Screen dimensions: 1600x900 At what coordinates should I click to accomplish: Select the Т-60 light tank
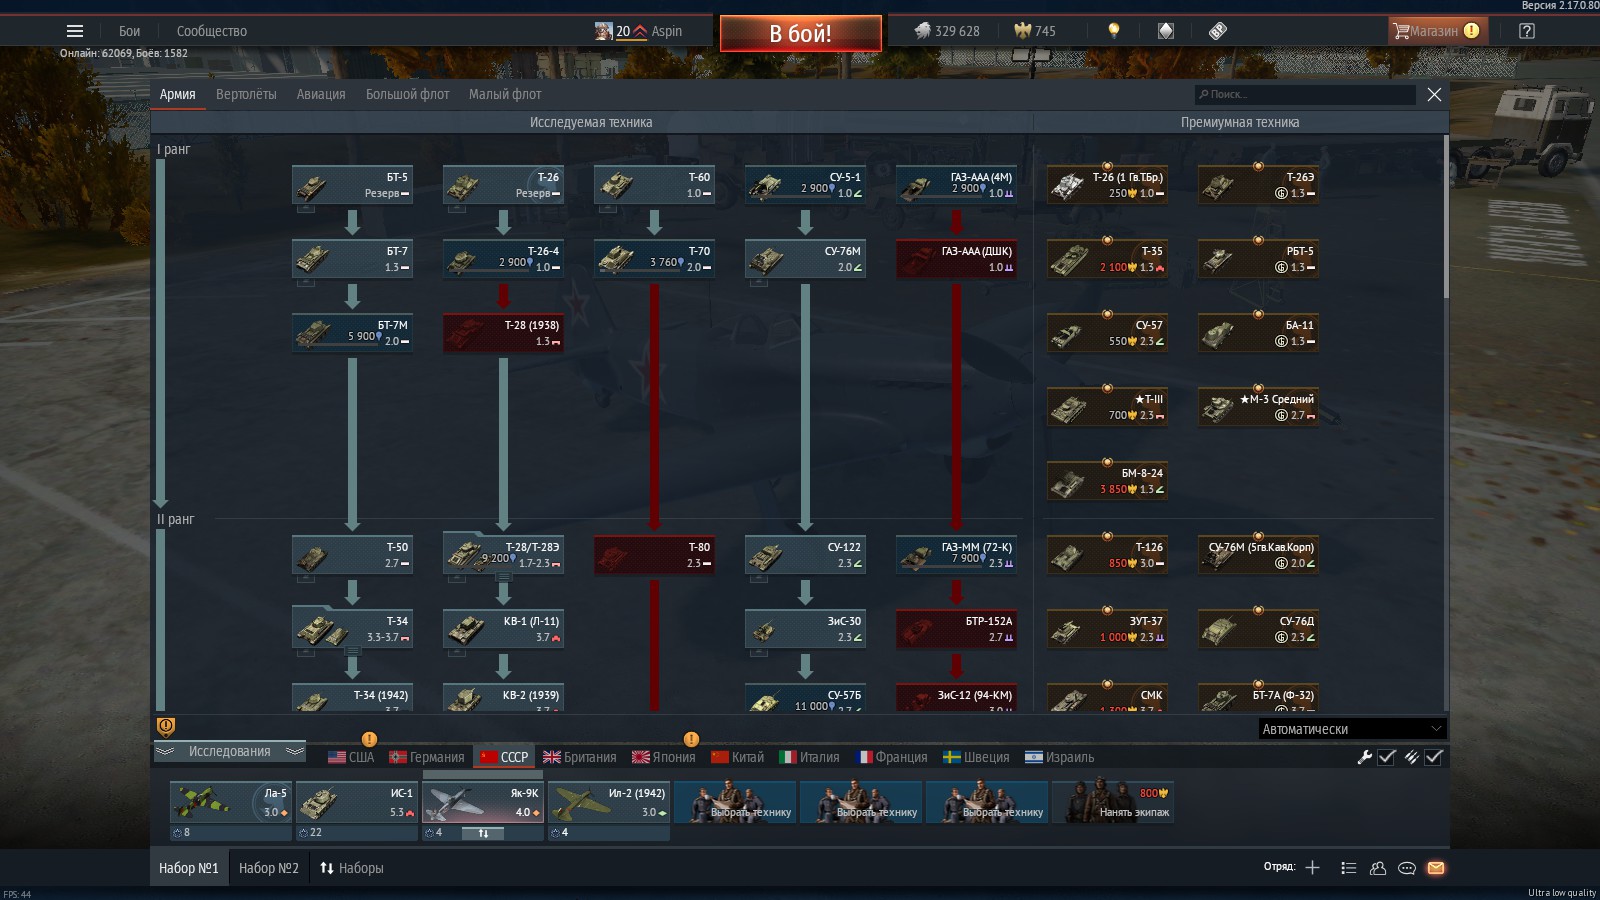point(654,185)
